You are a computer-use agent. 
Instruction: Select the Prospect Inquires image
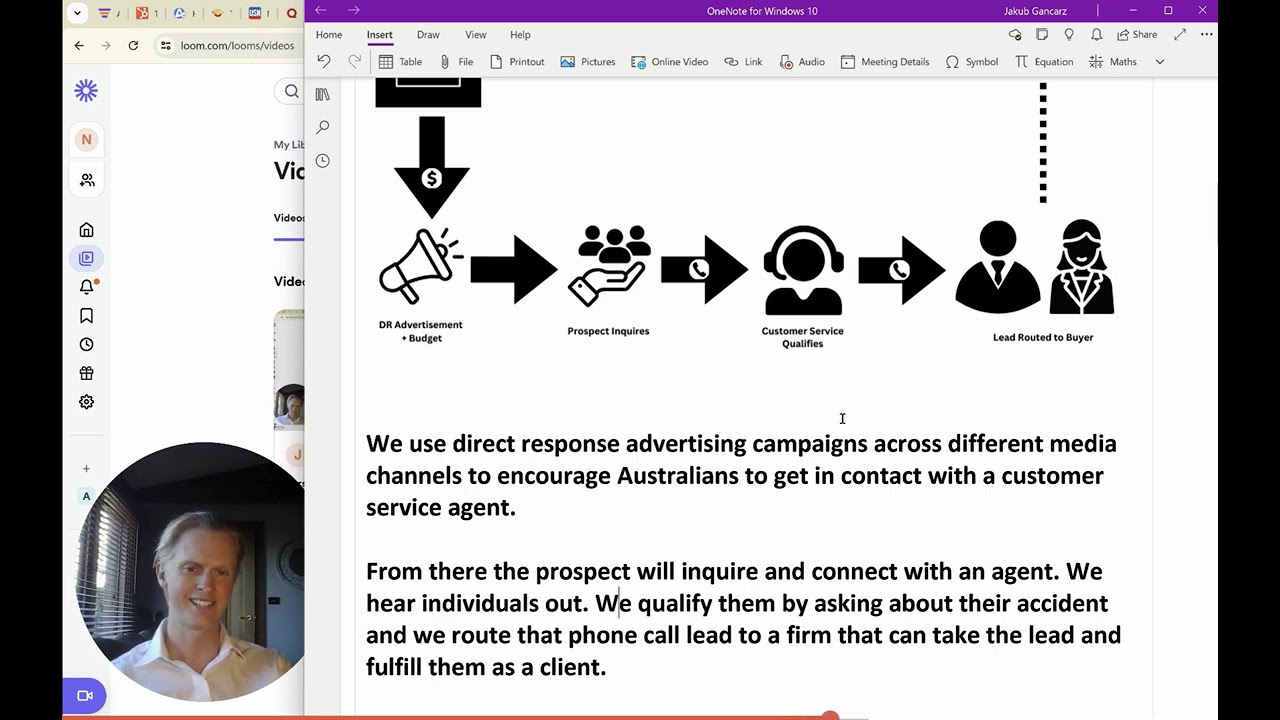[608, 266]
